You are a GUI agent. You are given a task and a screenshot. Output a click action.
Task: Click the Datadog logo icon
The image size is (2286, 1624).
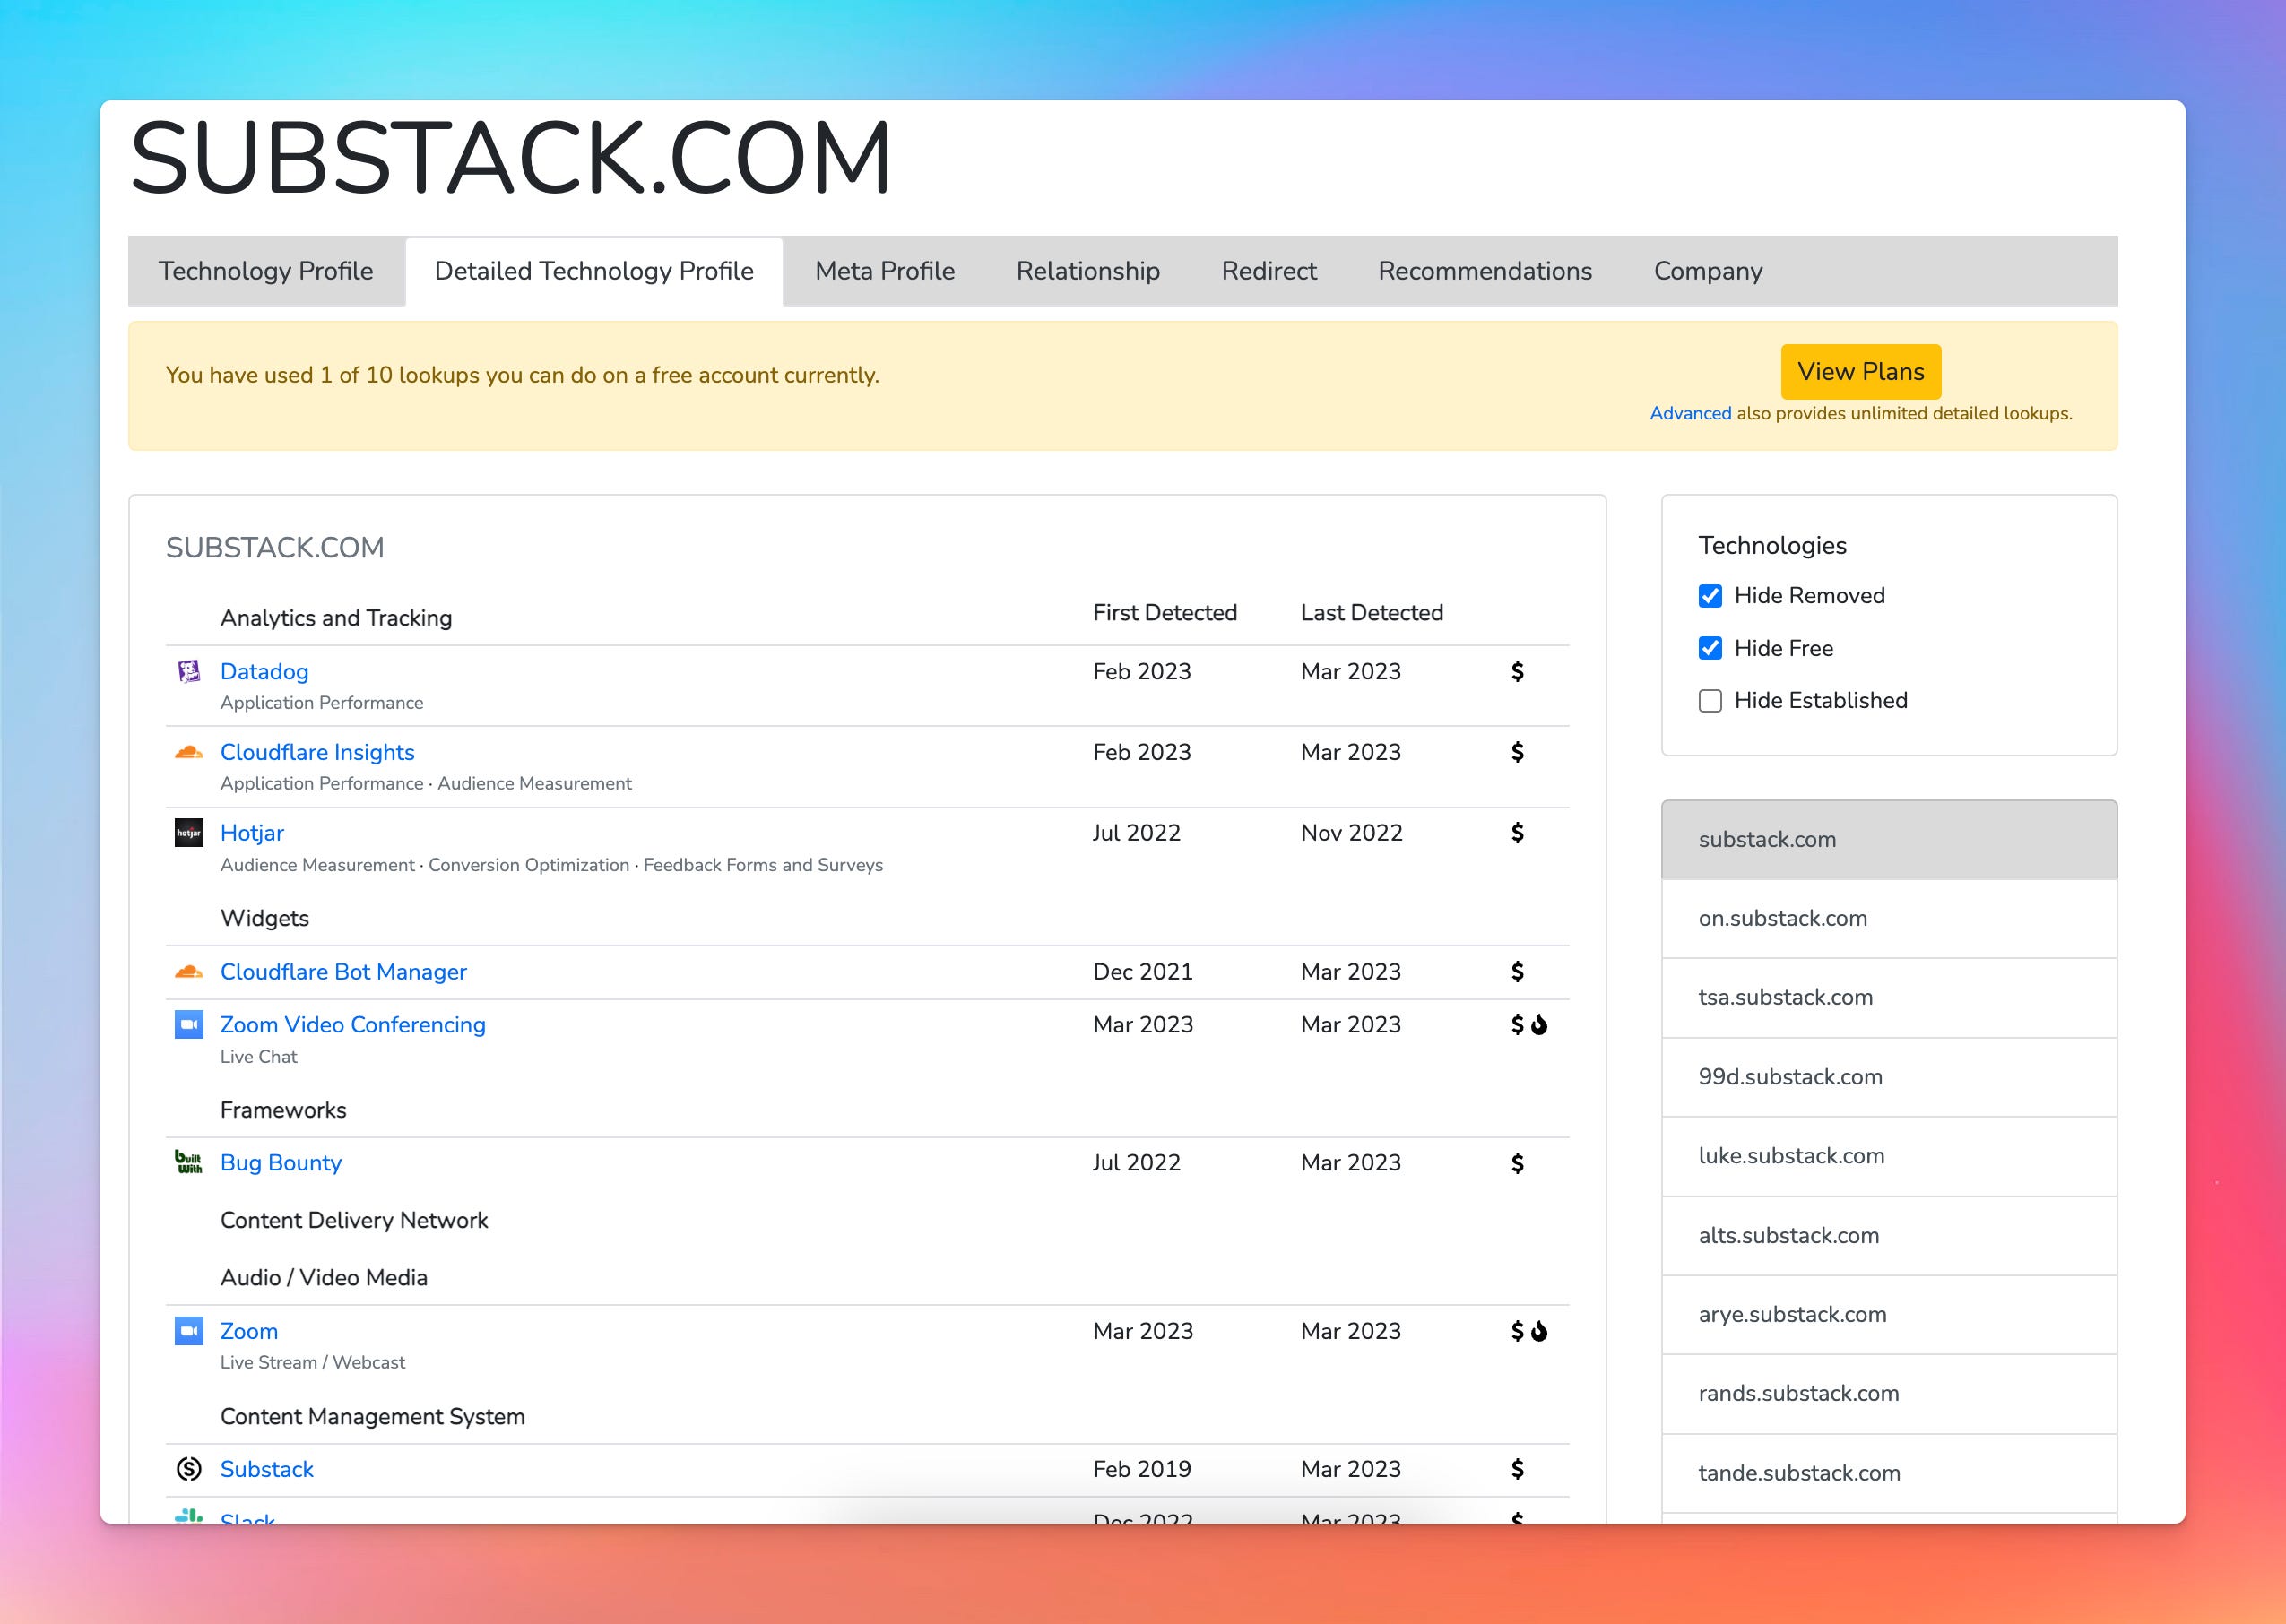click(x=188, y=672)
